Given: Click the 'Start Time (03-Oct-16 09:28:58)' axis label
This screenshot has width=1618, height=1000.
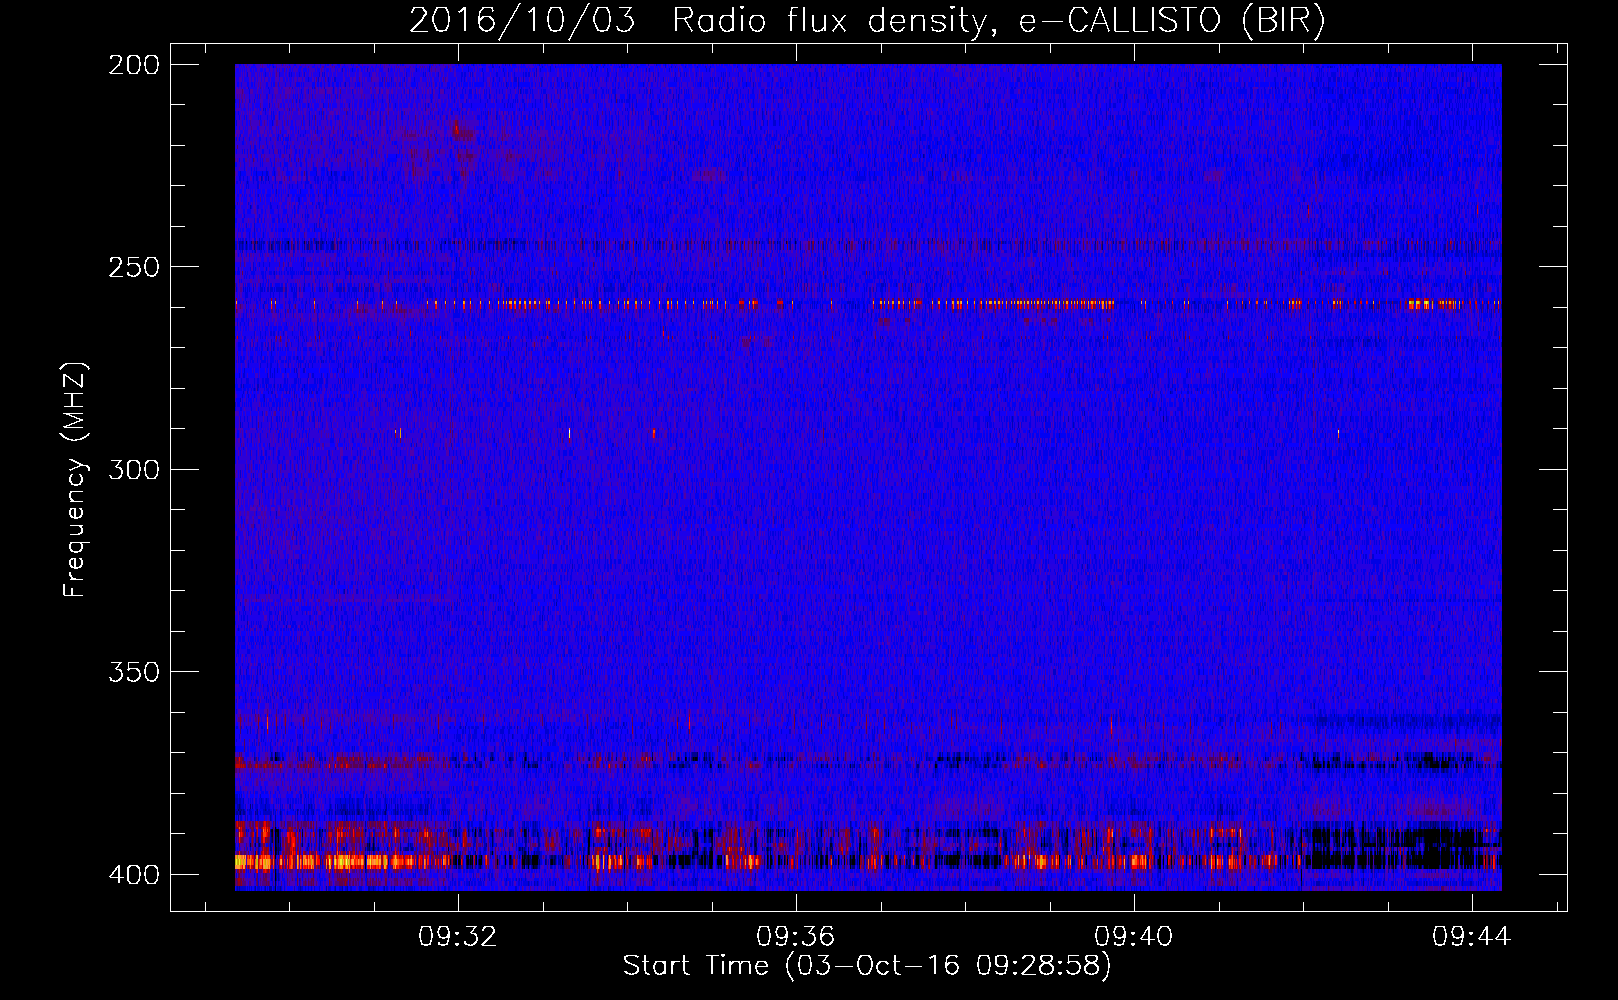Looking at the screenshot, I should [x=867, y=966].
